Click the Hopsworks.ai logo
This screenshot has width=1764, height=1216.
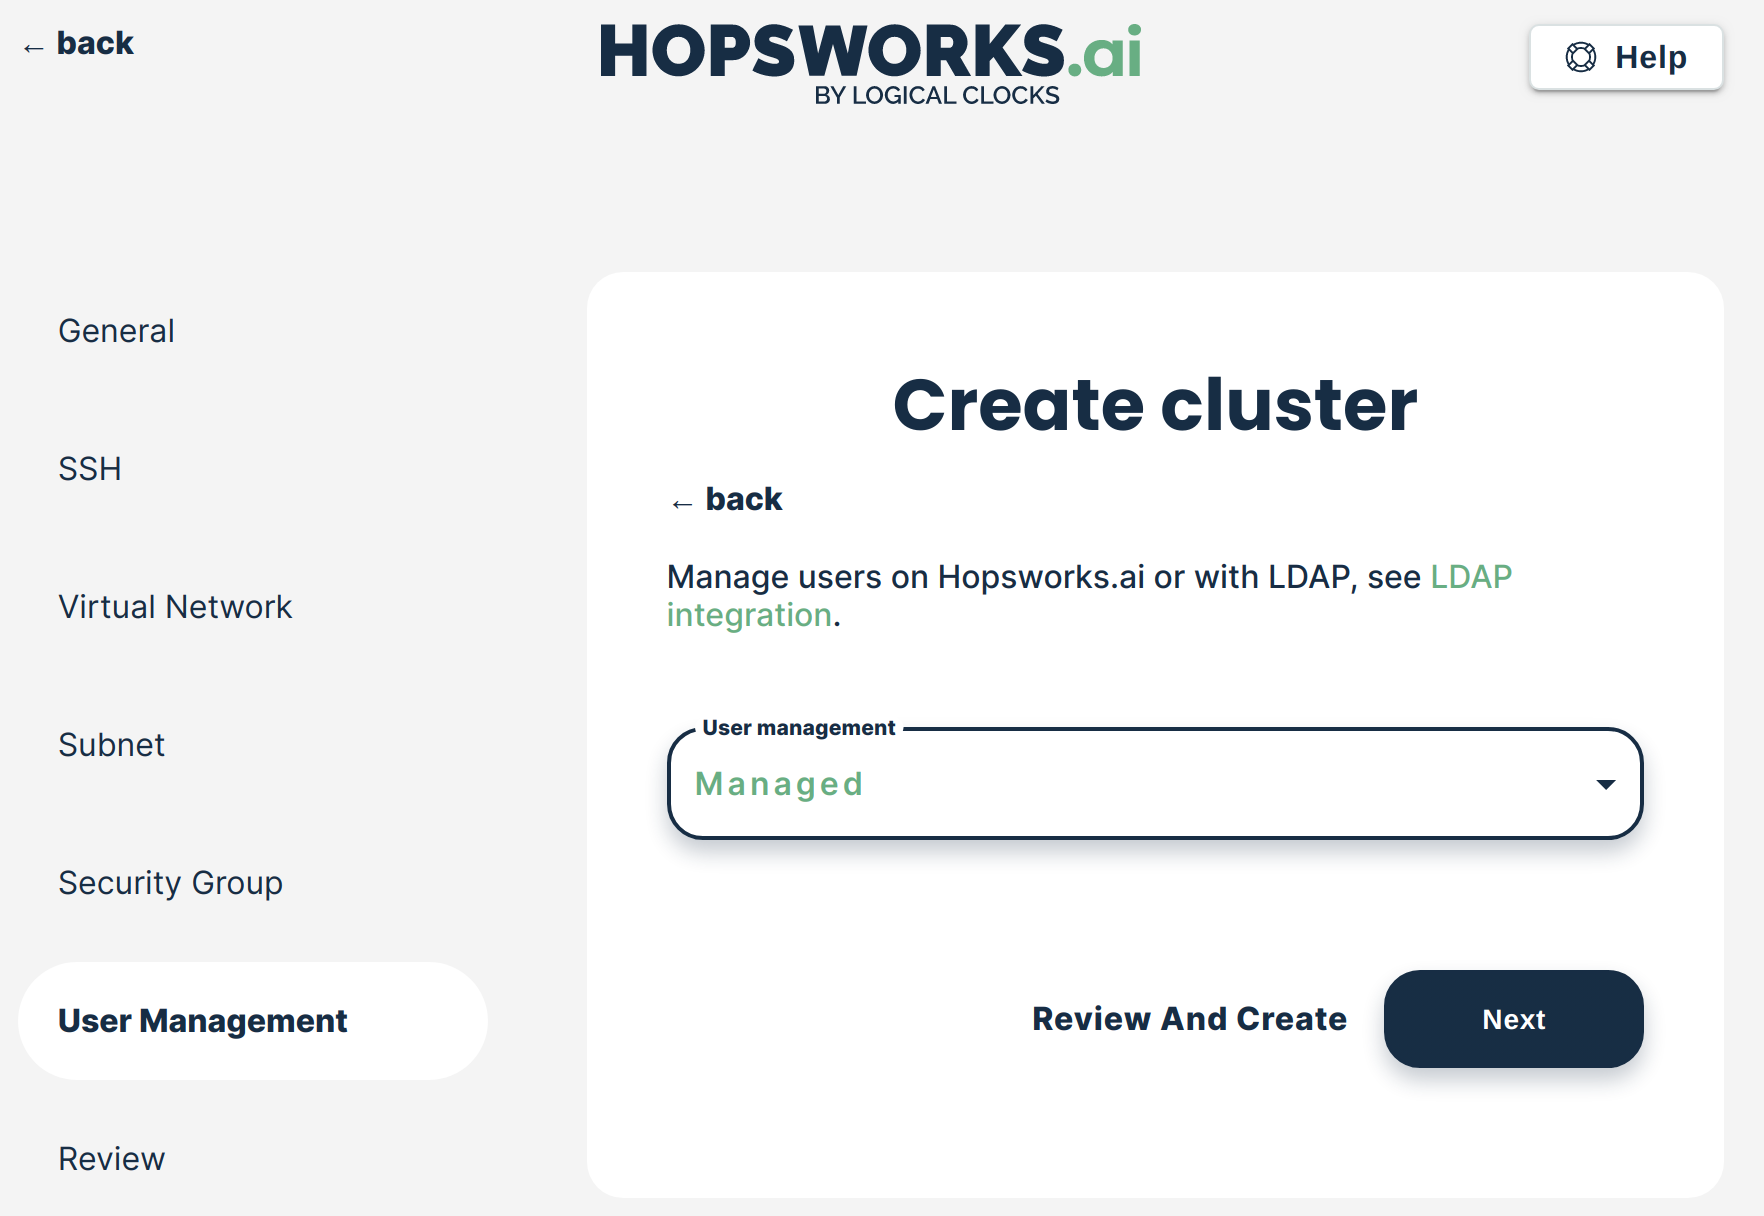(x=869, y=52)
